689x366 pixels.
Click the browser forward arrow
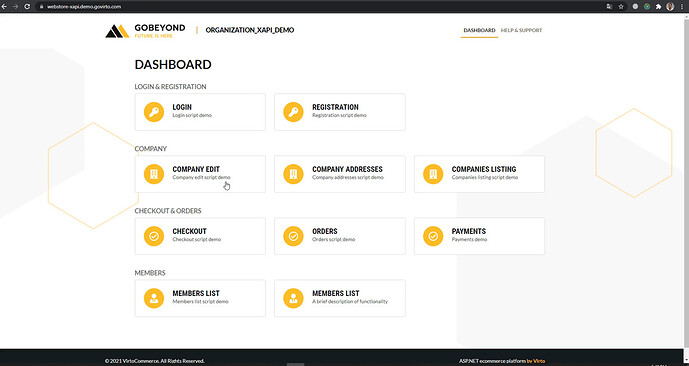15,7
